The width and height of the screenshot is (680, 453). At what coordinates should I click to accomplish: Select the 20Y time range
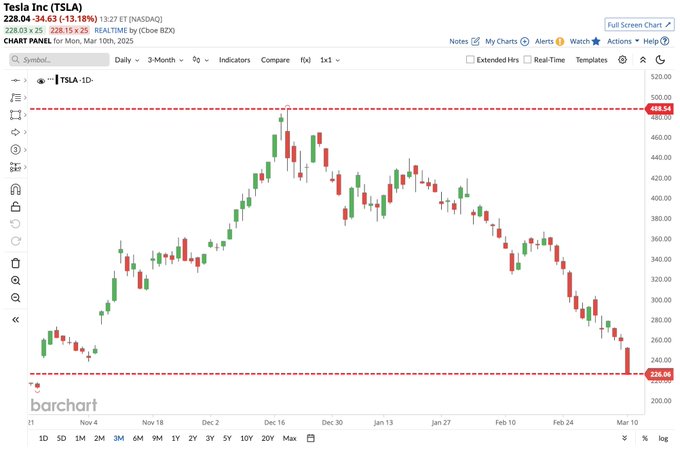pyautogui.click(x=268, y=438)
